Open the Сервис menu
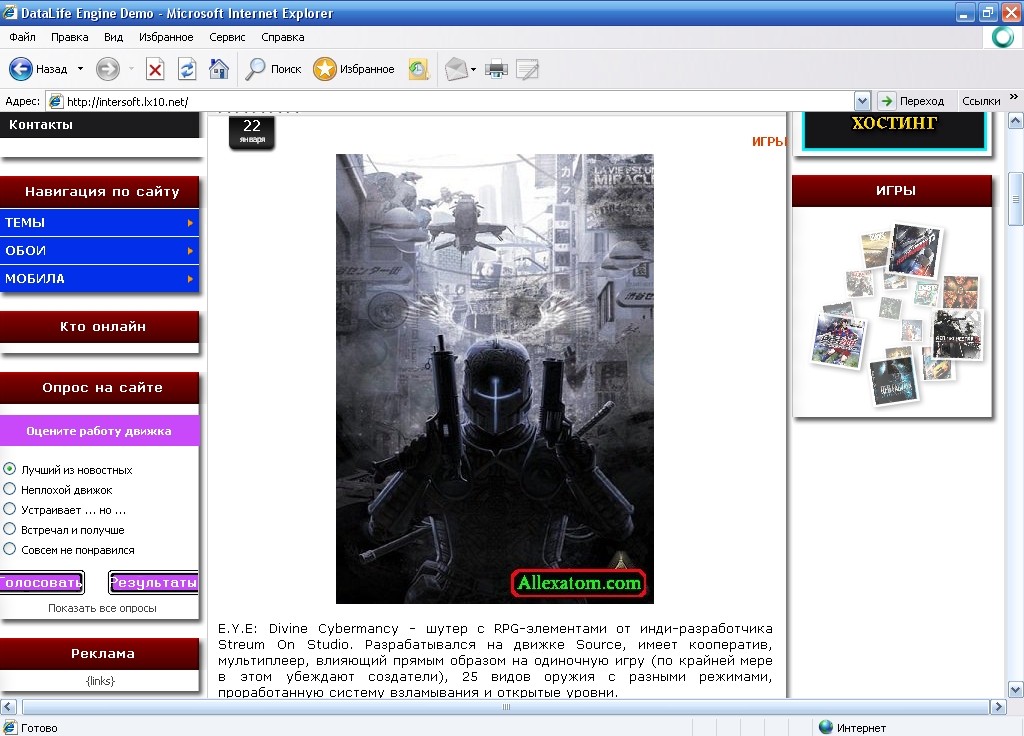Screen dimensions: 1024x736 tap(227, 37)
